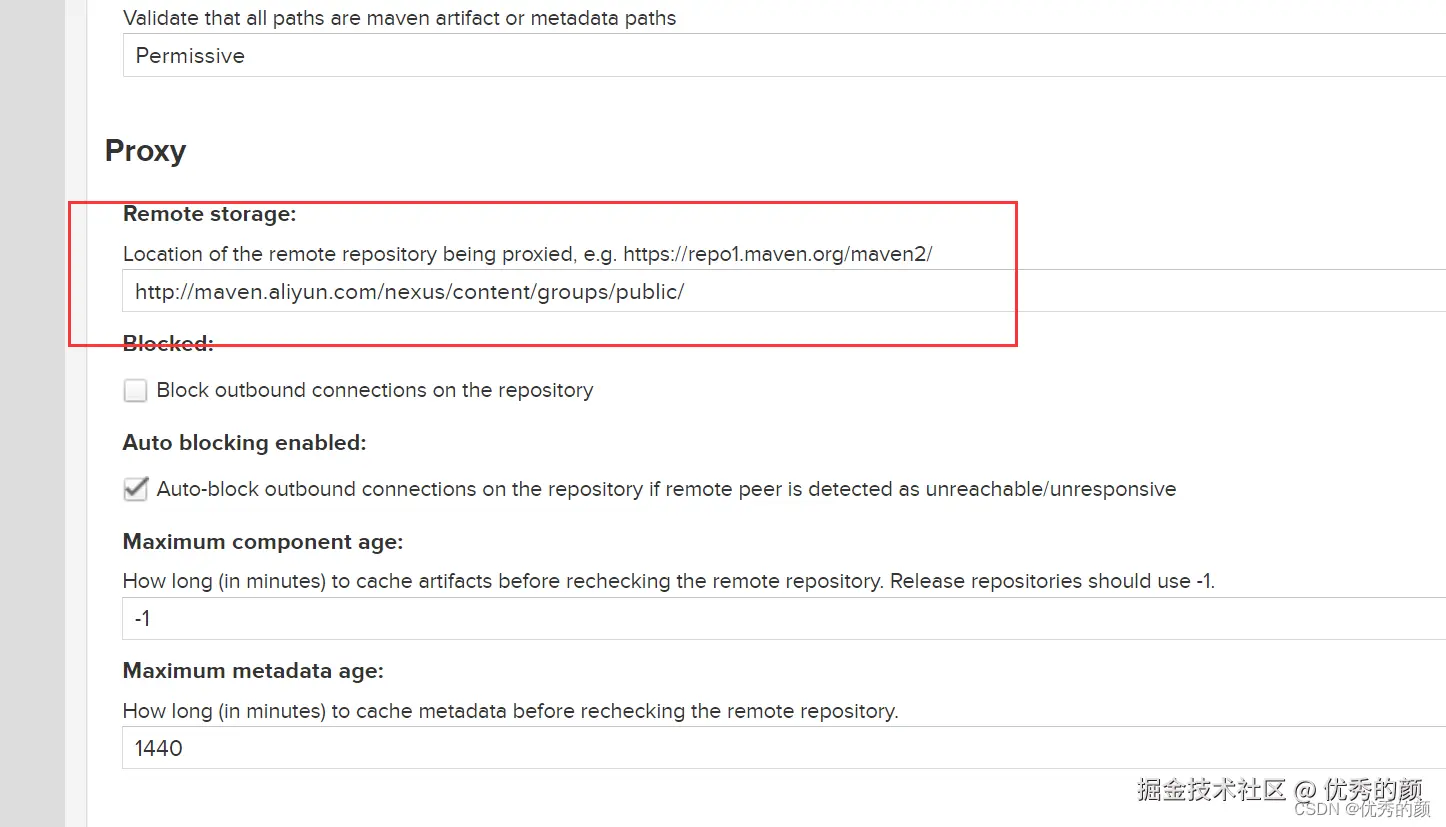Enable the Block outbound connections checkbox
Screen dimensions: 1446x827
135,390
